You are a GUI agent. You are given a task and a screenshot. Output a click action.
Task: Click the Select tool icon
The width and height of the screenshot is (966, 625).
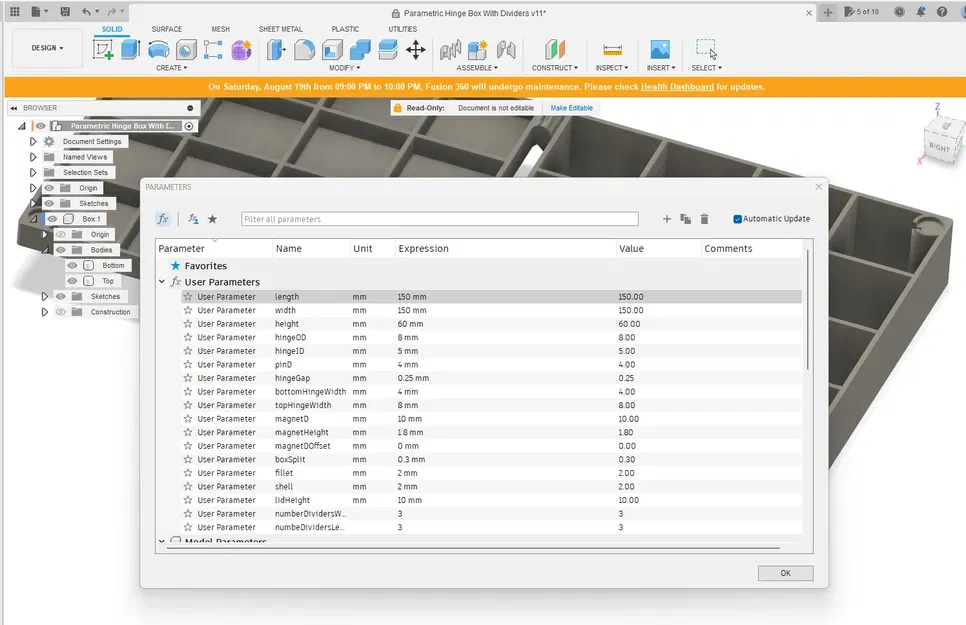coord(705,49)
